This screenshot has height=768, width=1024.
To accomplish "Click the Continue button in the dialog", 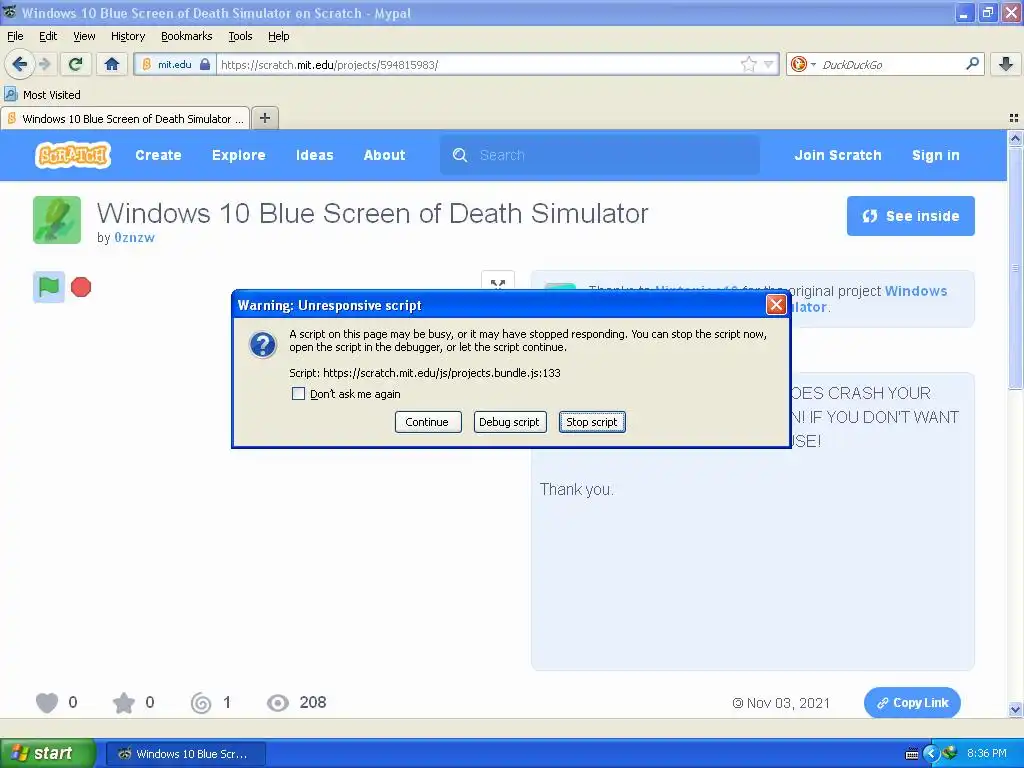I will click(x=428, y=422).
